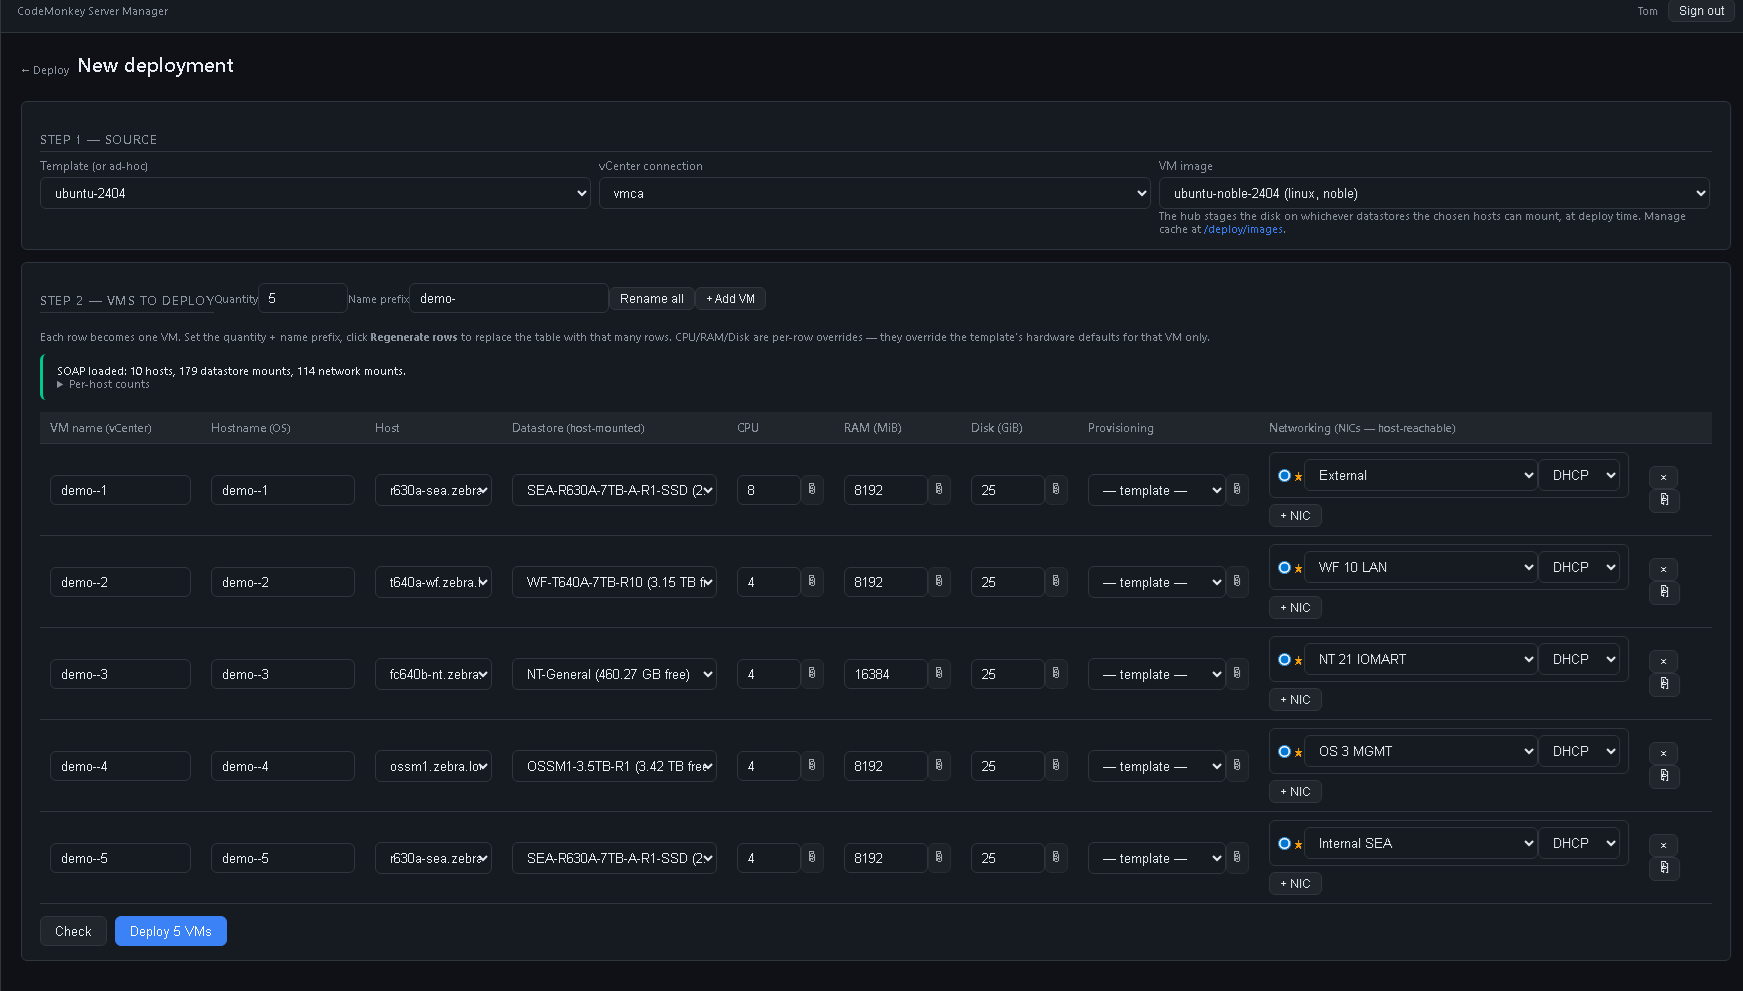
Task: Click the copy icon beside demo--3 Provisioning dropdown
Action: 1237,674
